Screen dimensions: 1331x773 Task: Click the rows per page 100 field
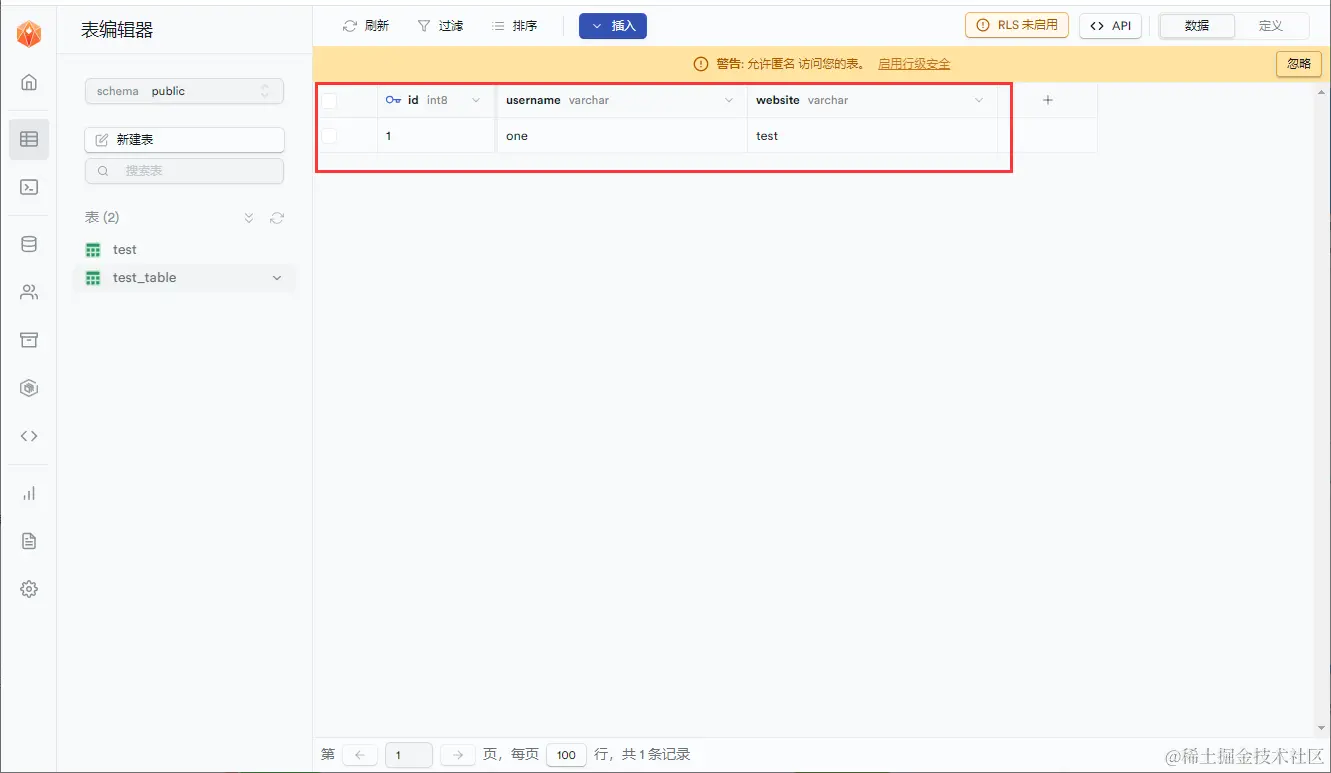(x=566, y=755)
